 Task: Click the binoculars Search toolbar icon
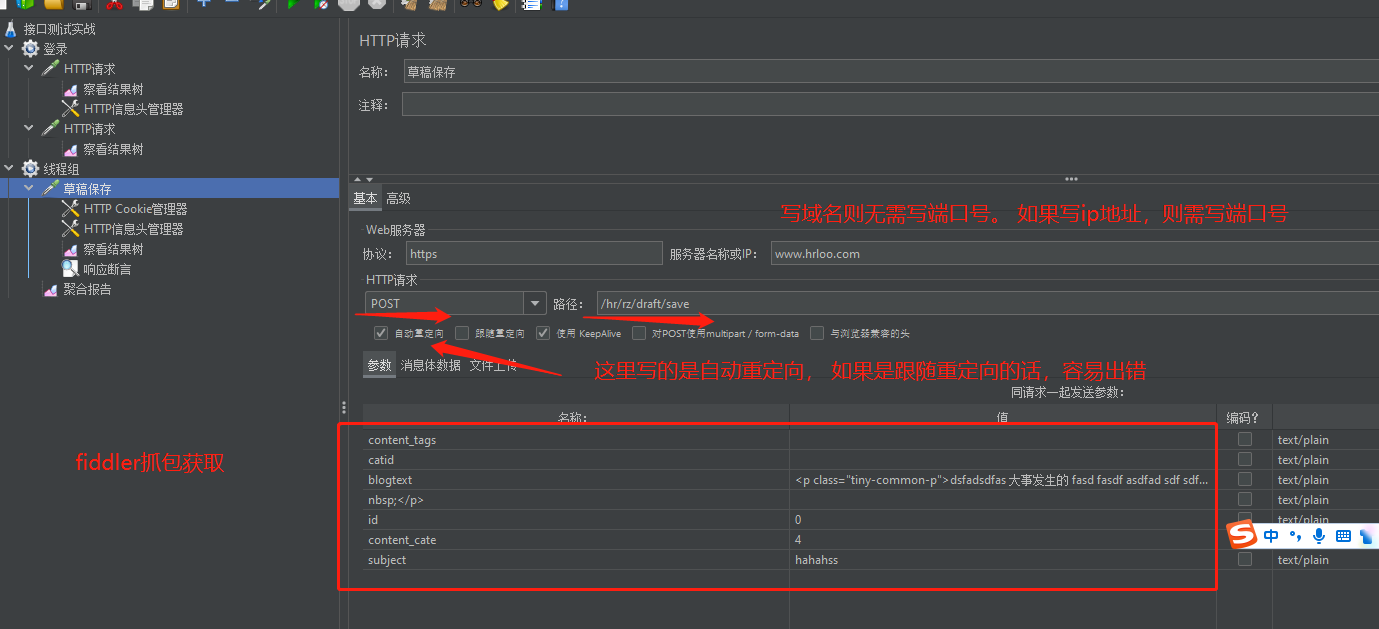470,4
